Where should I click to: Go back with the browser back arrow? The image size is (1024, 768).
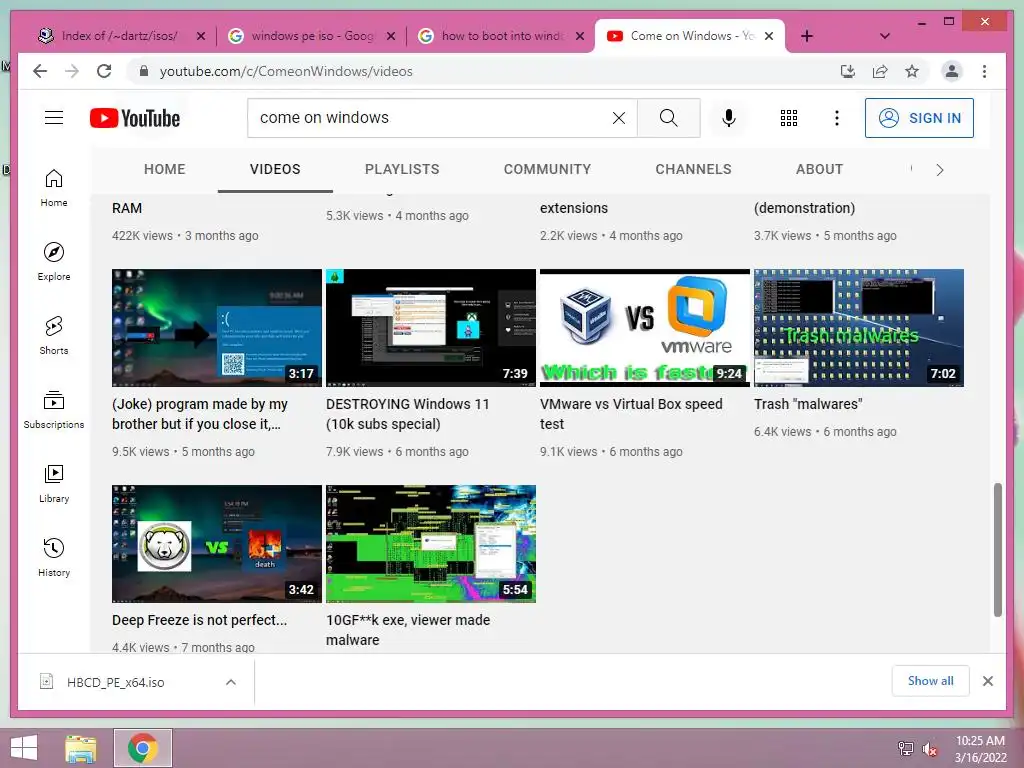point(40,71)
